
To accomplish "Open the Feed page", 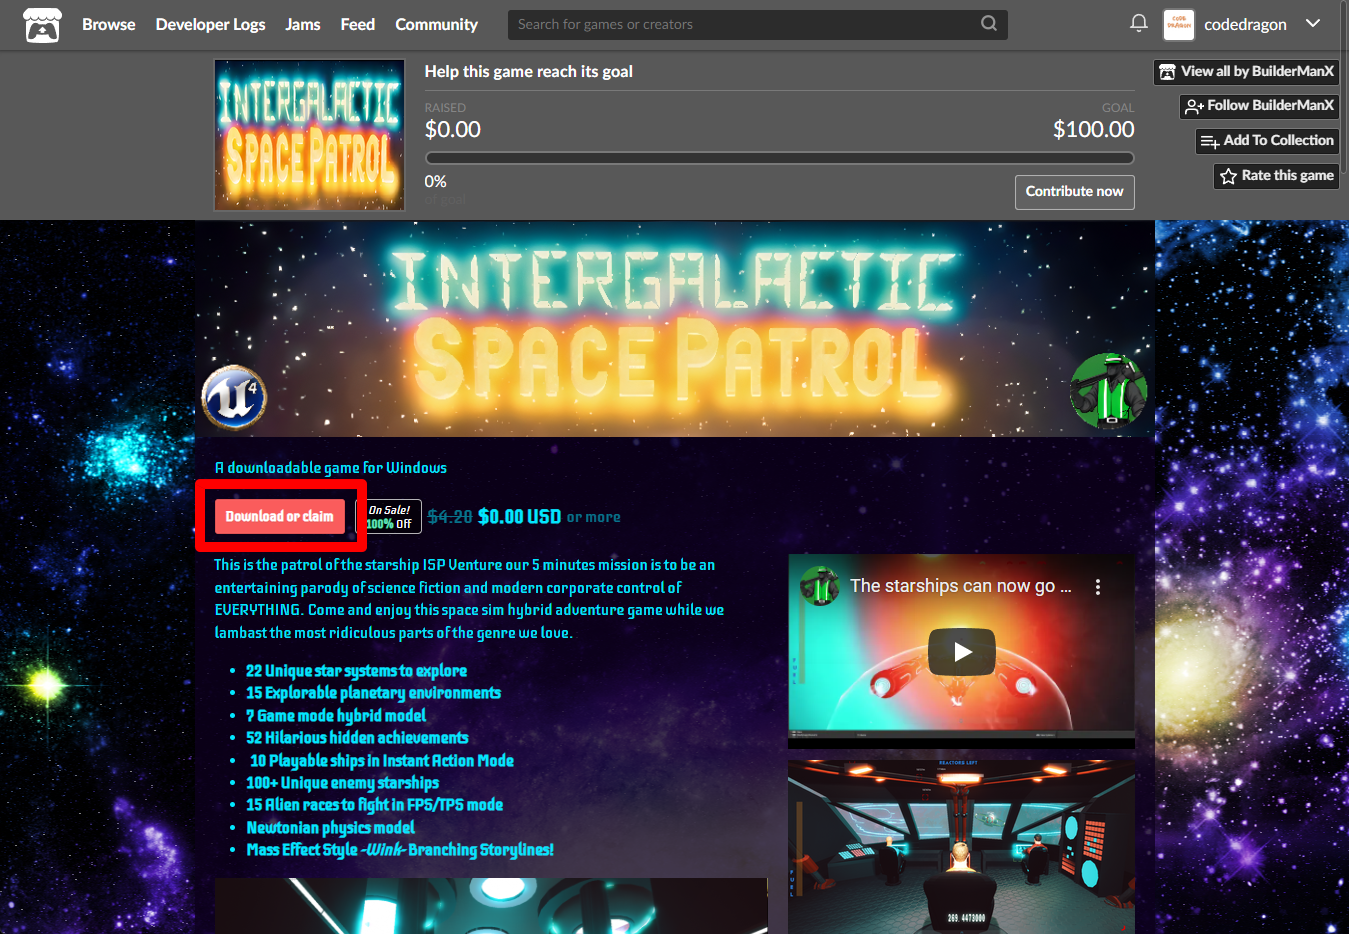I will click(357, 25).
